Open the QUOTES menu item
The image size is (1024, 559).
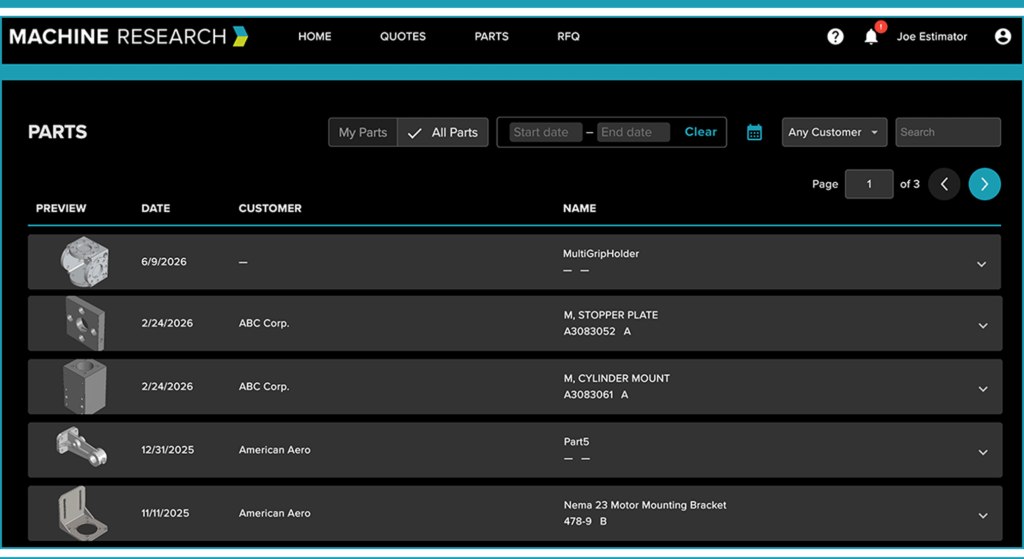(403, 37)
